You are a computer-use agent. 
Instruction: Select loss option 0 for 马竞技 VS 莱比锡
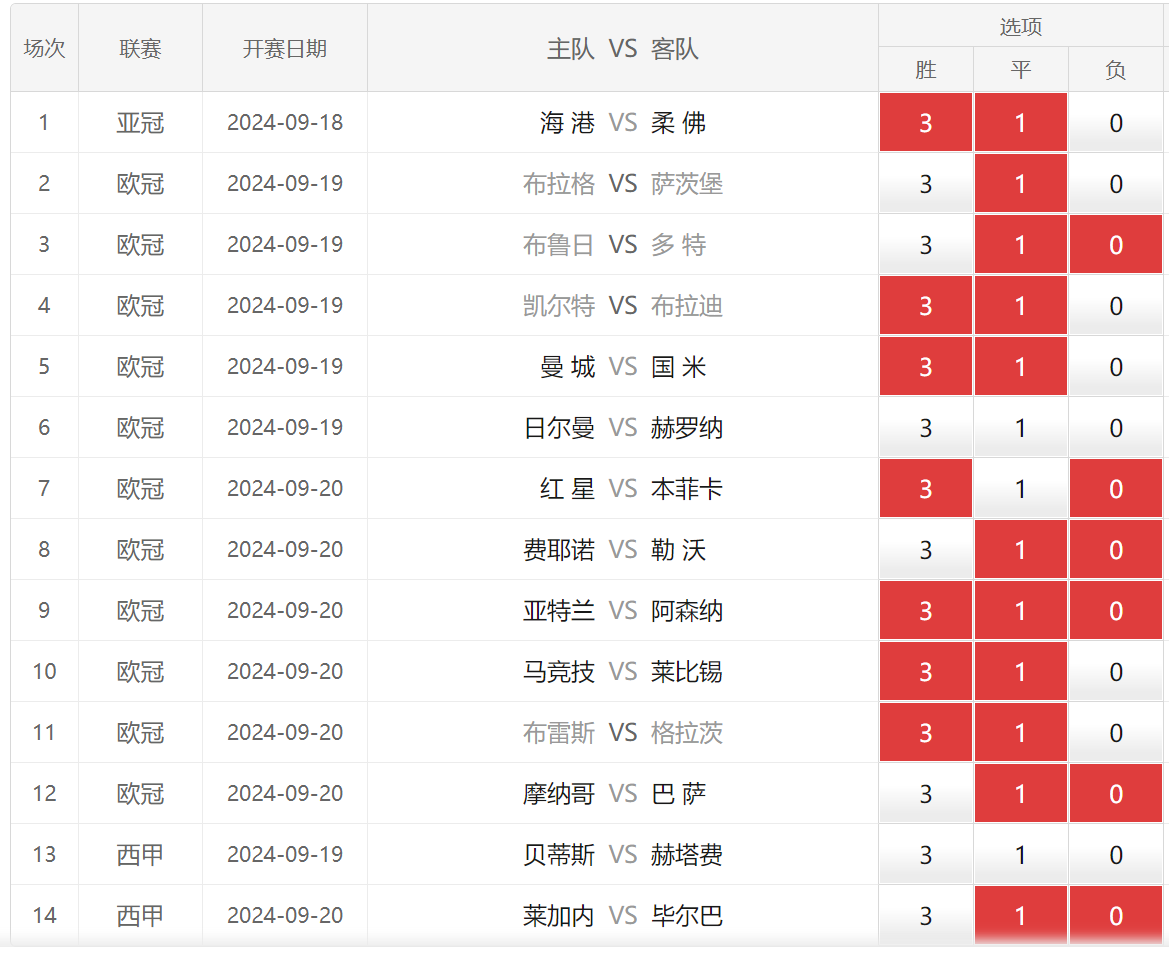click(x=1115, y=672)
